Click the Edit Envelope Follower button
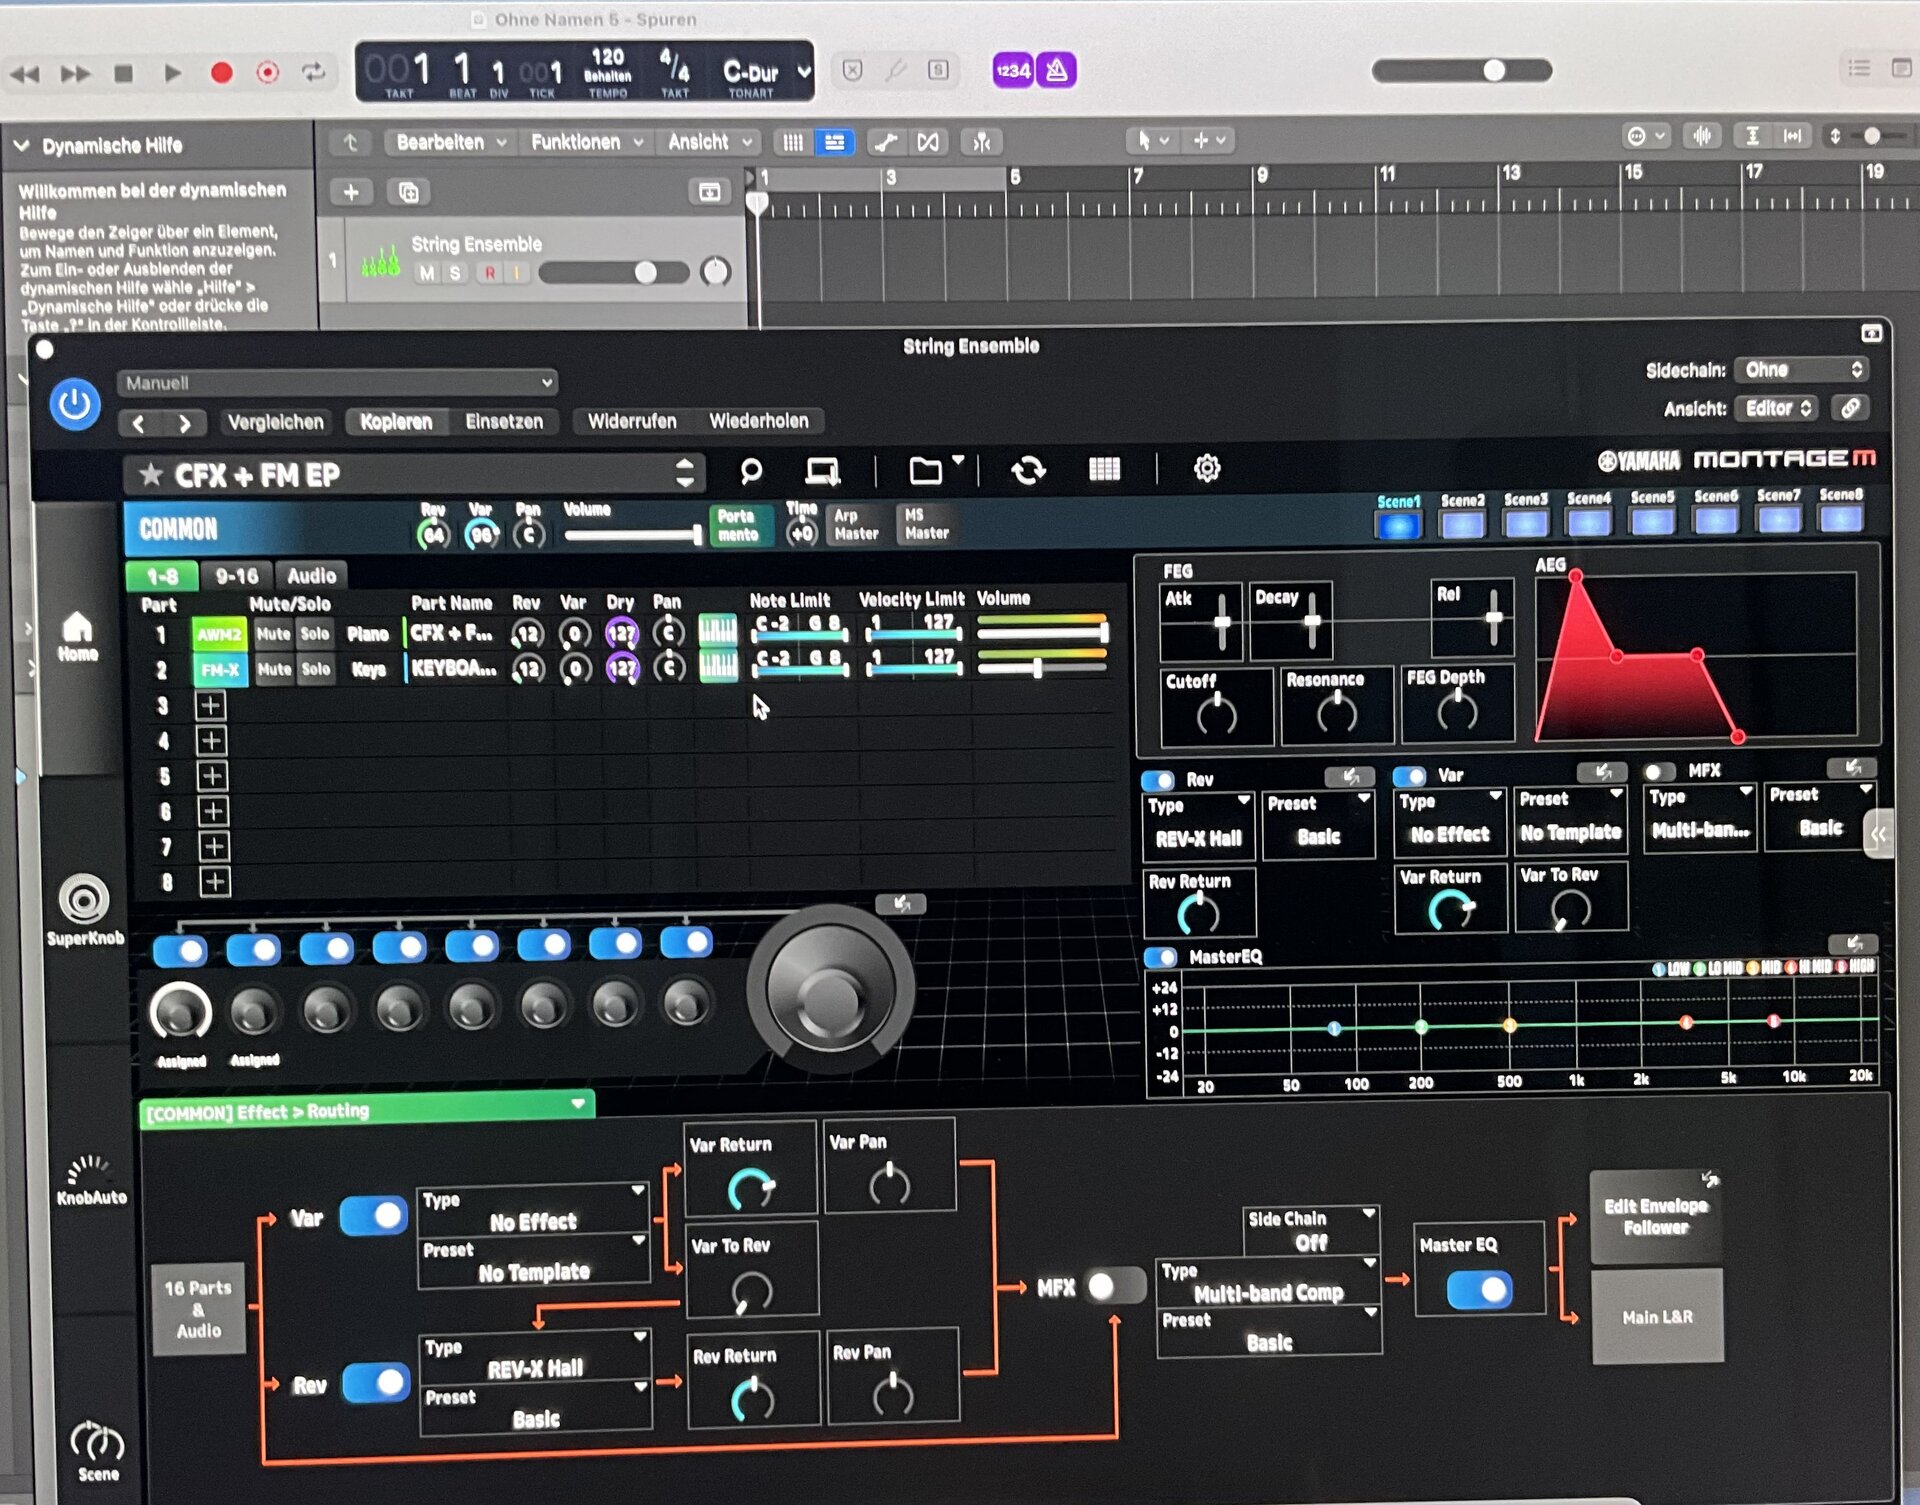Screen dimensions: 1920x1505 tap(1656, 1216)
